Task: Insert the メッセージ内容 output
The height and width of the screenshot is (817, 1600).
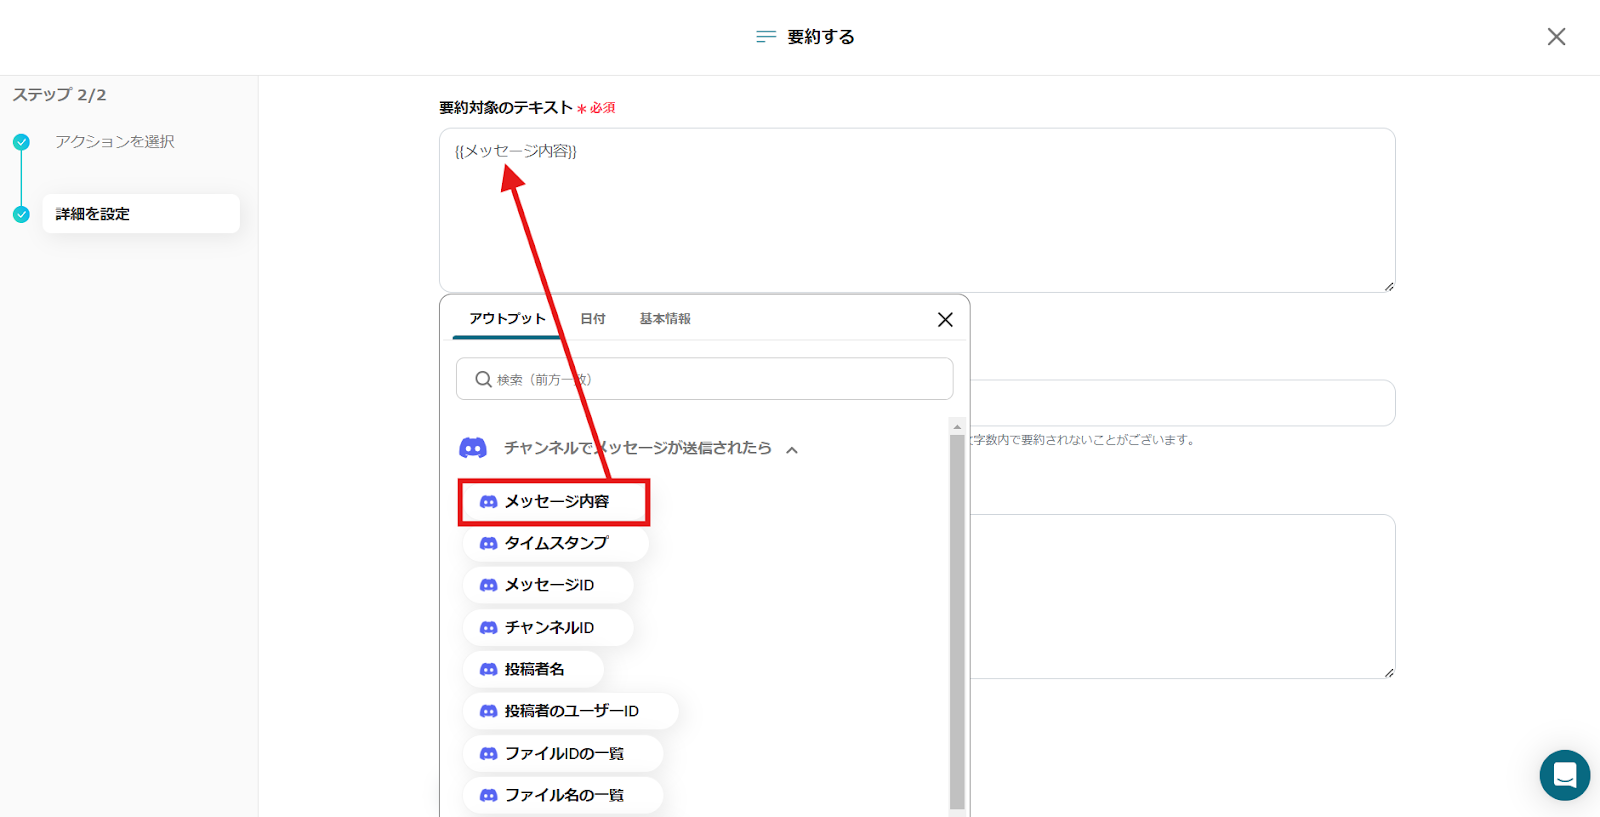Action: [x=555, y=502]
